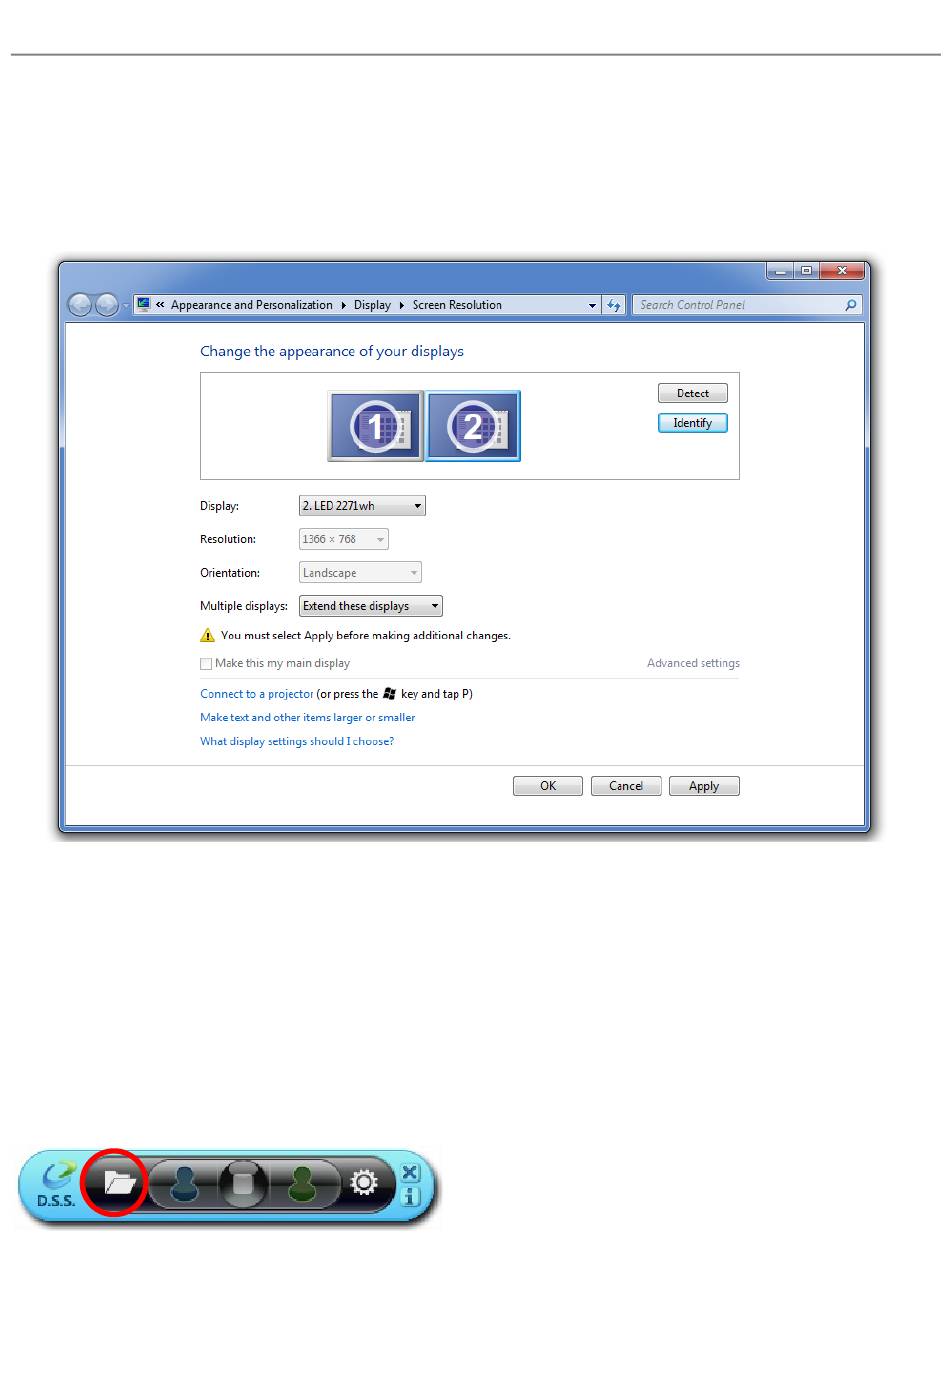Click the blue user icon in D.S.S. toolbar
Screen dimensions: 950x1387
click(x=184, y=1186)
